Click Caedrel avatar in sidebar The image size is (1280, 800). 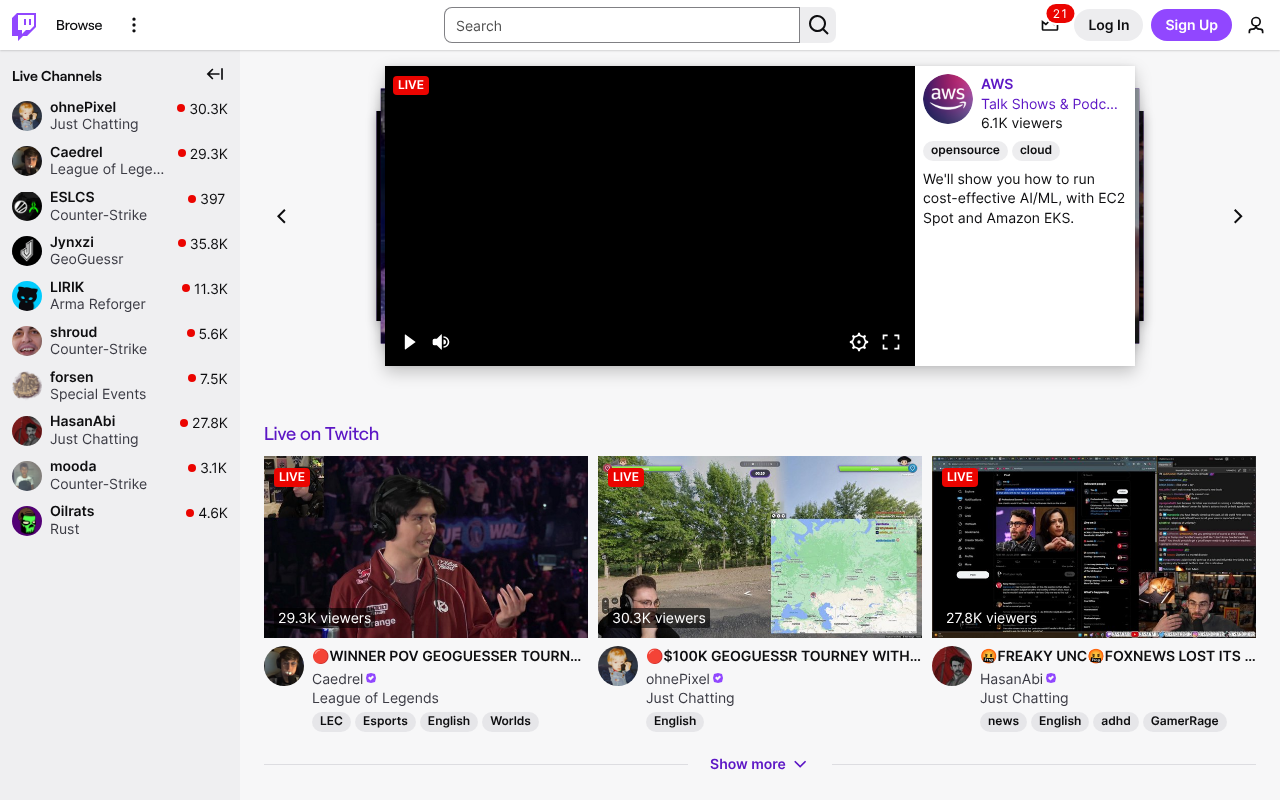pyautogui.click(x=27, y=161)
